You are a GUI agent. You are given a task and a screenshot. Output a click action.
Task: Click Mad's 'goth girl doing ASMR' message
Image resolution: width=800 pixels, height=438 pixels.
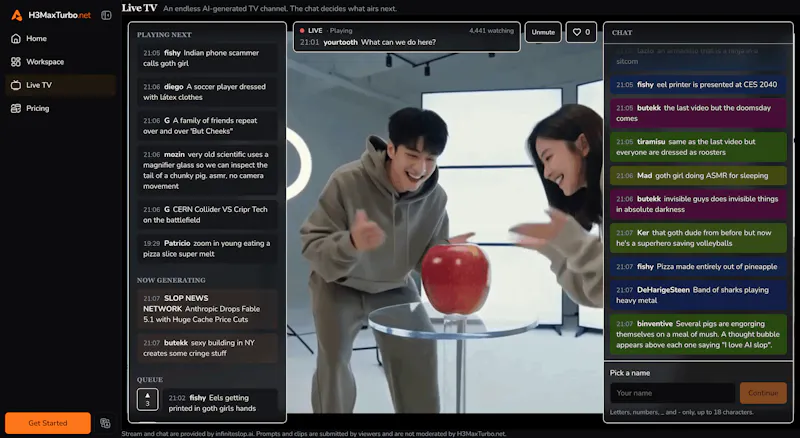tap(698, 176)
